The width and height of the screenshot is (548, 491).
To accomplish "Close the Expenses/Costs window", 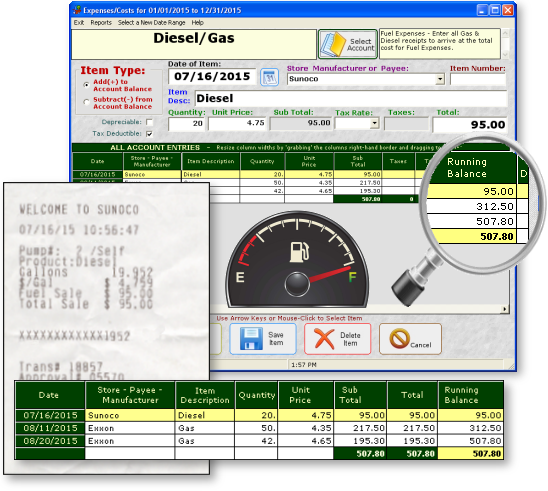I will tap(507, 10).
